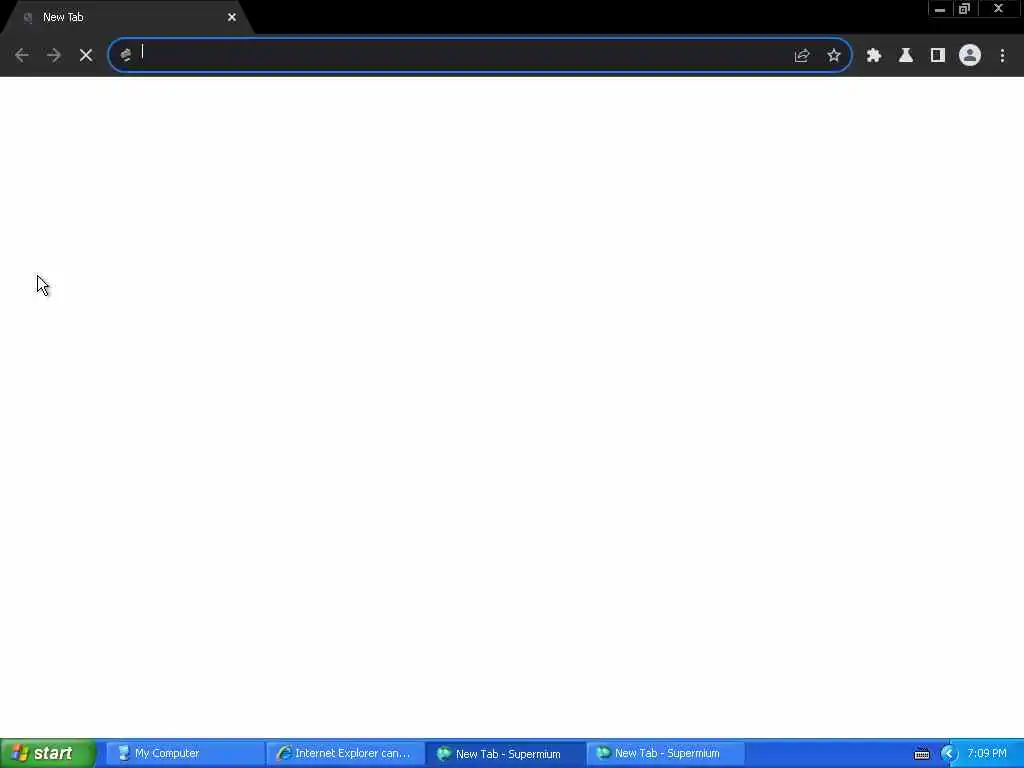Expand hidden system tray icons

click(x=948, y=754)
